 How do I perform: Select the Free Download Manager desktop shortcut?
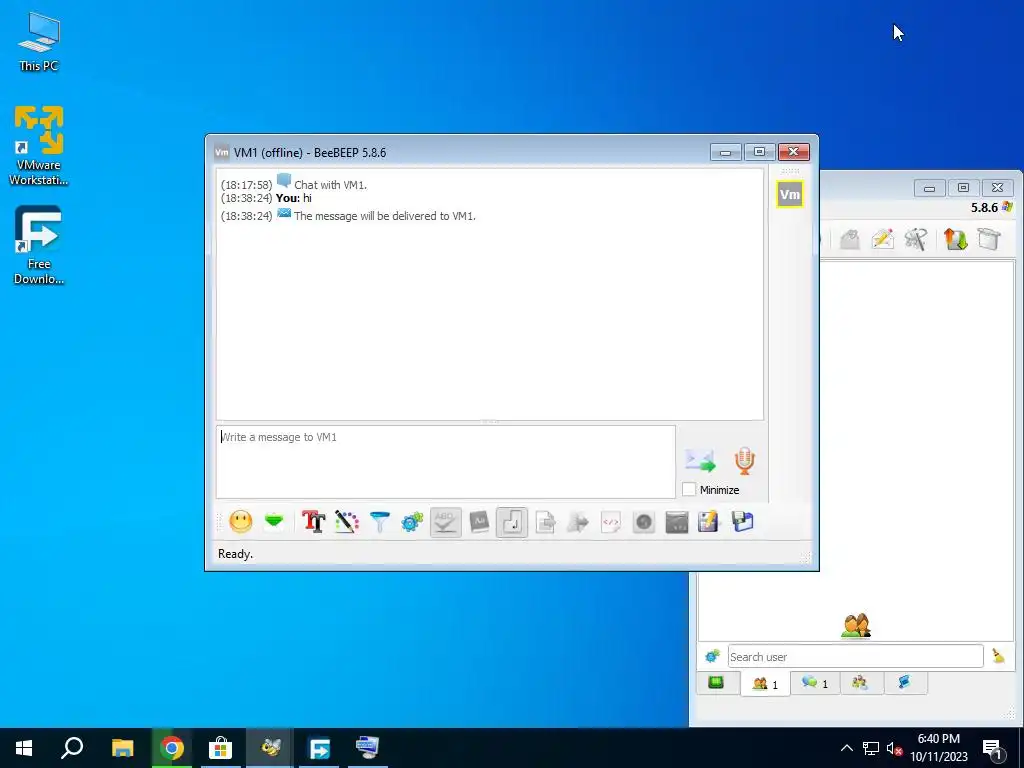[39, 246]
